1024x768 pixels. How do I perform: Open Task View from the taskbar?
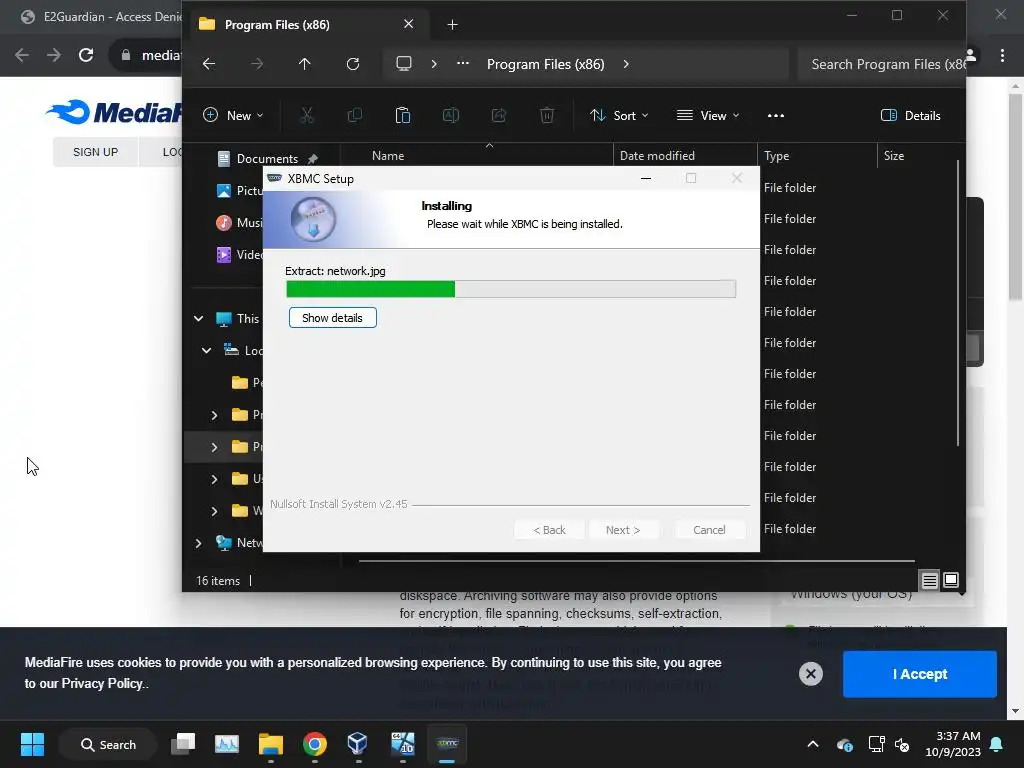pos(183,744)
